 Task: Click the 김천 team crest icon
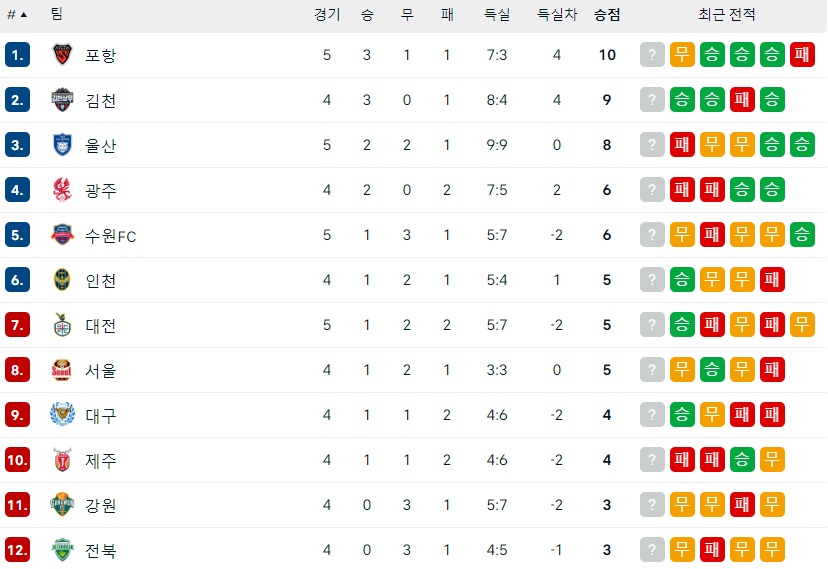pyautogui.click(x=63, y=100)
